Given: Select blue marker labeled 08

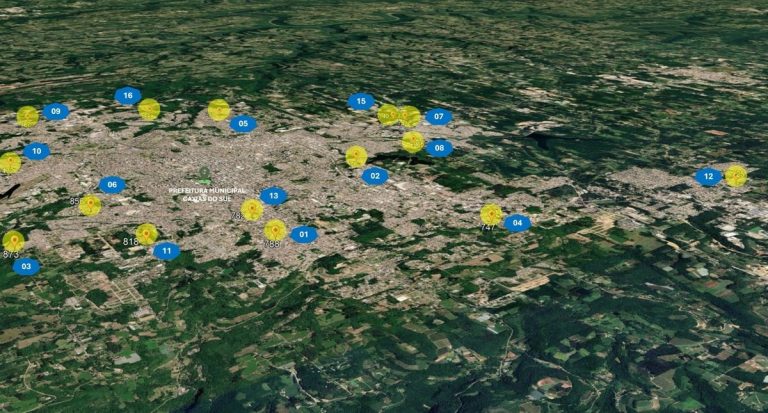Looking at the screenshot, I should 438,148.
